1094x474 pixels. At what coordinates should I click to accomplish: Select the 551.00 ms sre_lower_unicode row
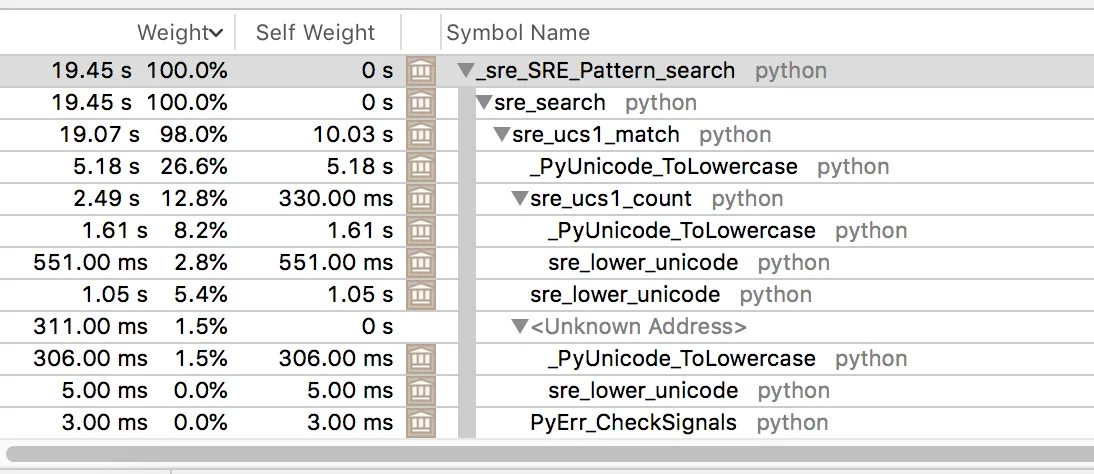tap(643, 263)
